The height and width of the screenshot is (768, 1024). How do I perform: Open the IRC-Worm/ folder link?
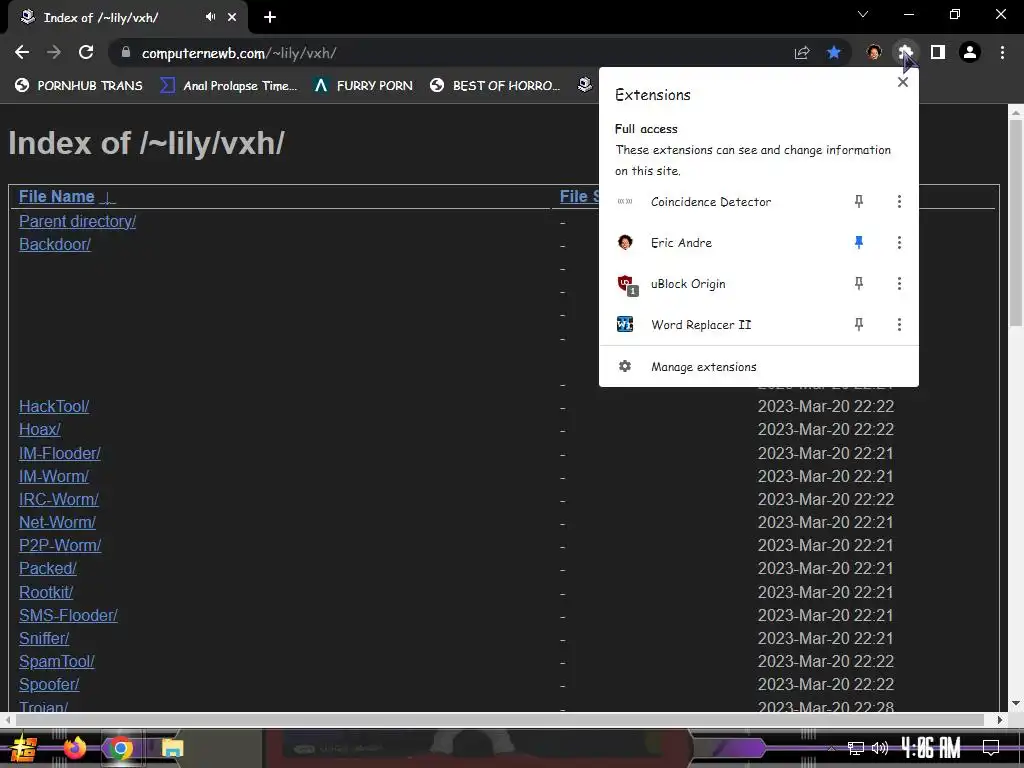pos(59,500)
